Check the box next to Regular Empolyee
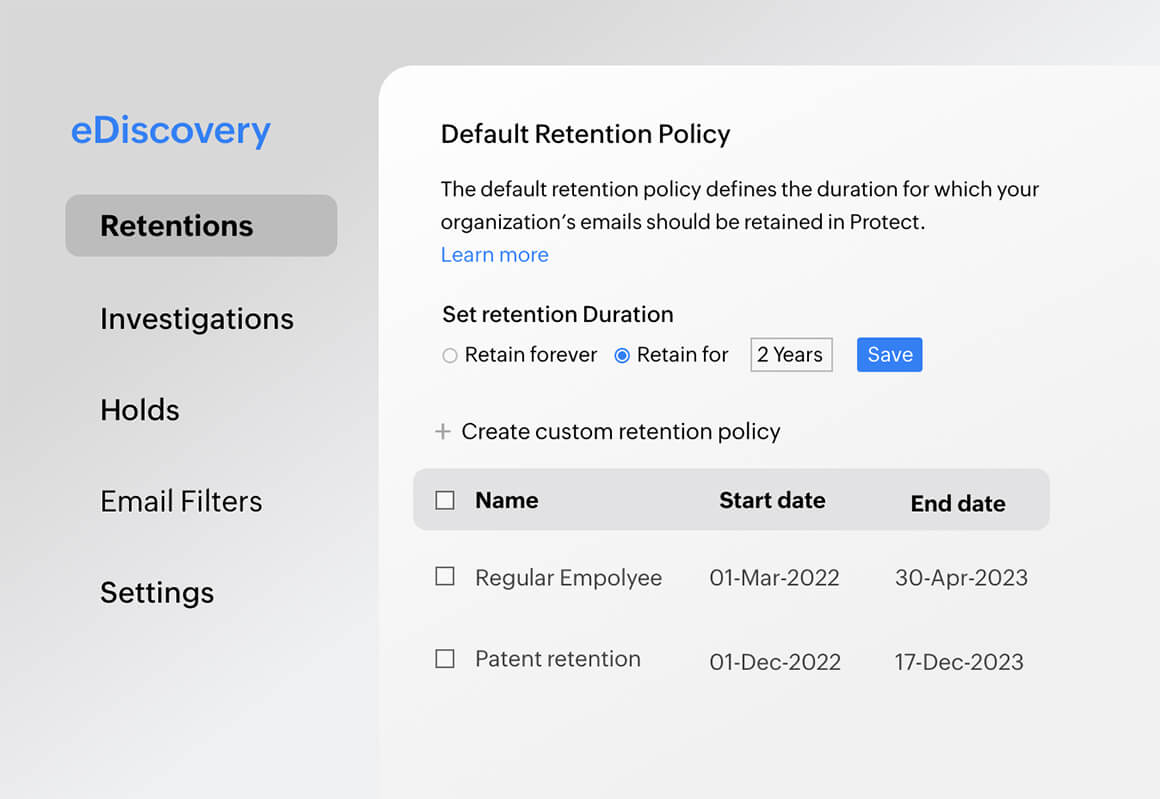 coord(444,576)
